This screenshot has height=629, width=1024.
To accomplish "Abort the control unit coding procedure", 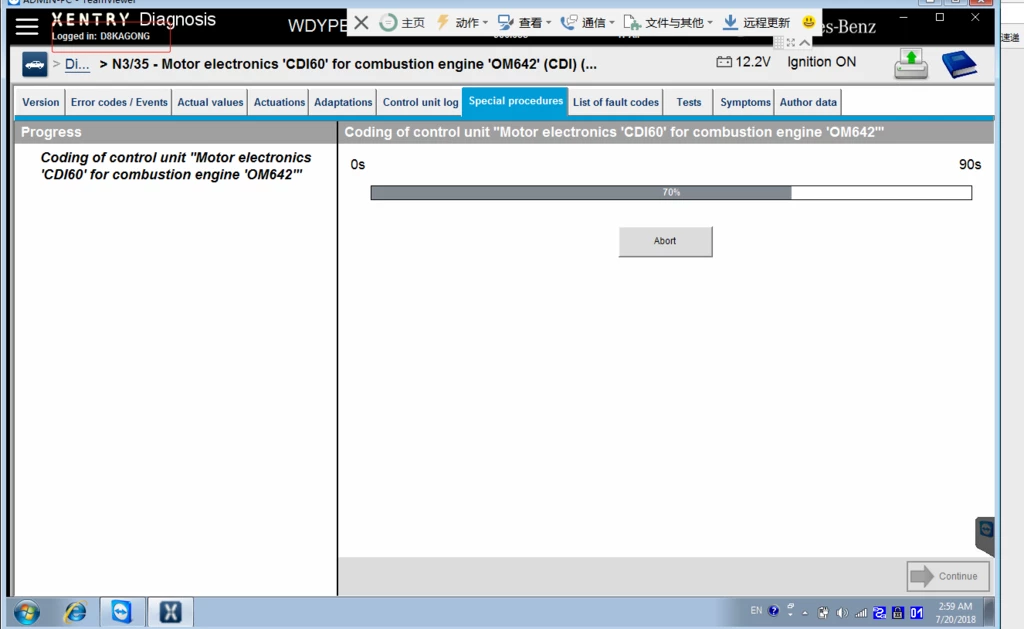I will coord(665,241).
